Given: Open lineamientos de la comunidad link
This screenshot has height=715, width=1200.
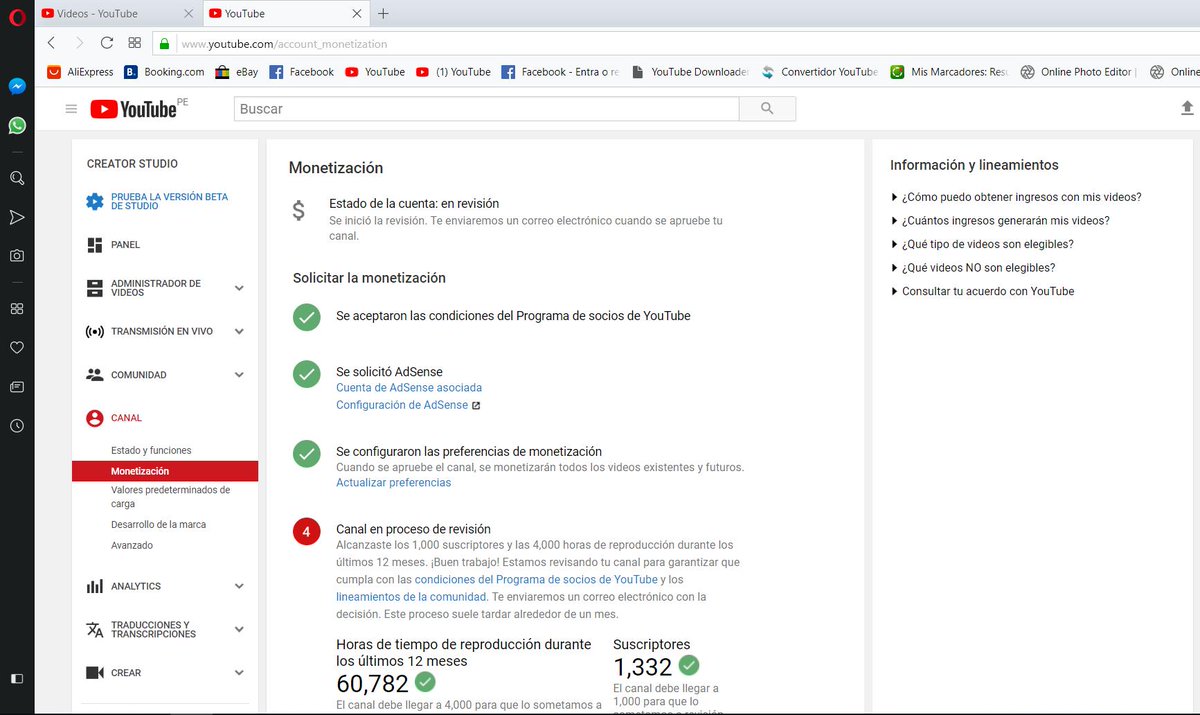Looking at the screenshot, I should [x=411, y=597].
